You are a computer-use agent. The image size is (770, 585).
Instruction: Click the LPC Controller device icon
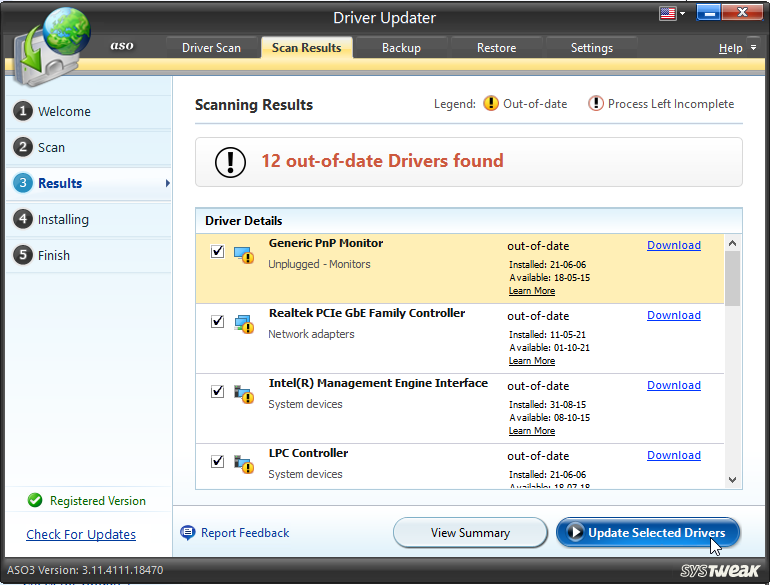coord(244,463)
